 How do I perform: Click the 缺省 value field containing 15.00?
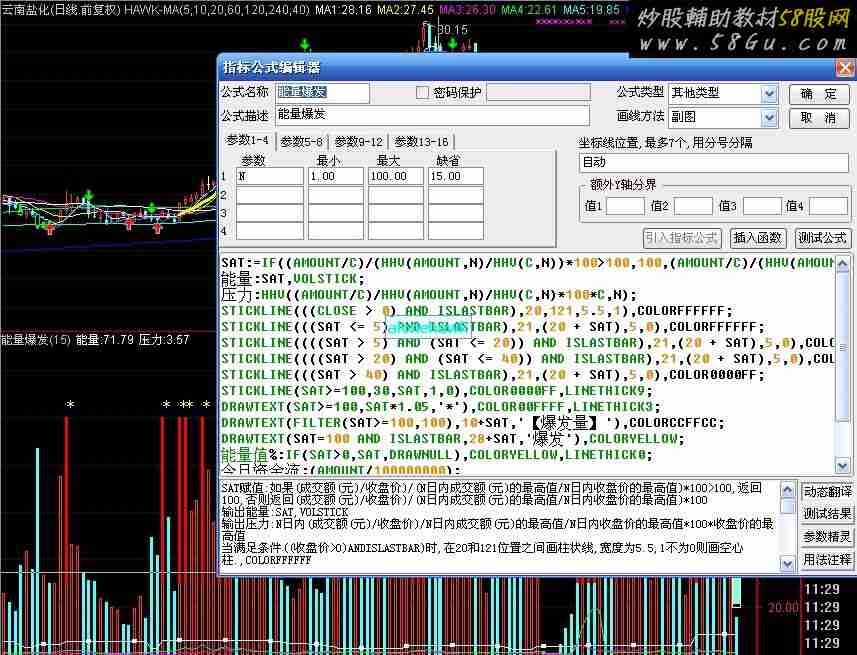tap(455, 176)
